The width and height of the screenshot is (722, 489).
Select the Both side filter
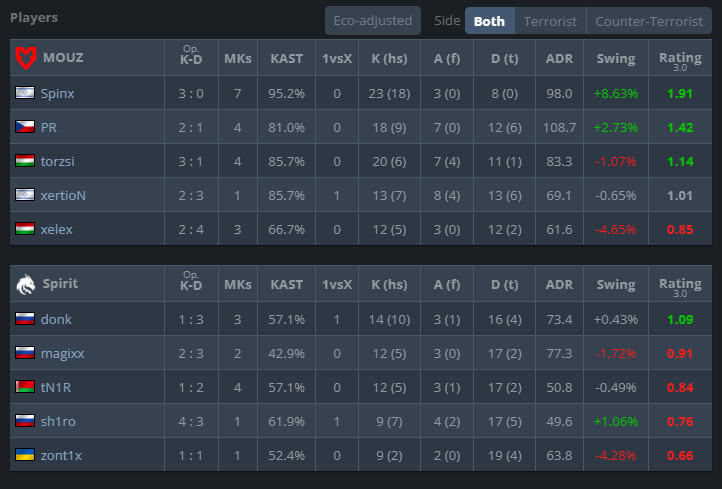[x=489, y=21]
